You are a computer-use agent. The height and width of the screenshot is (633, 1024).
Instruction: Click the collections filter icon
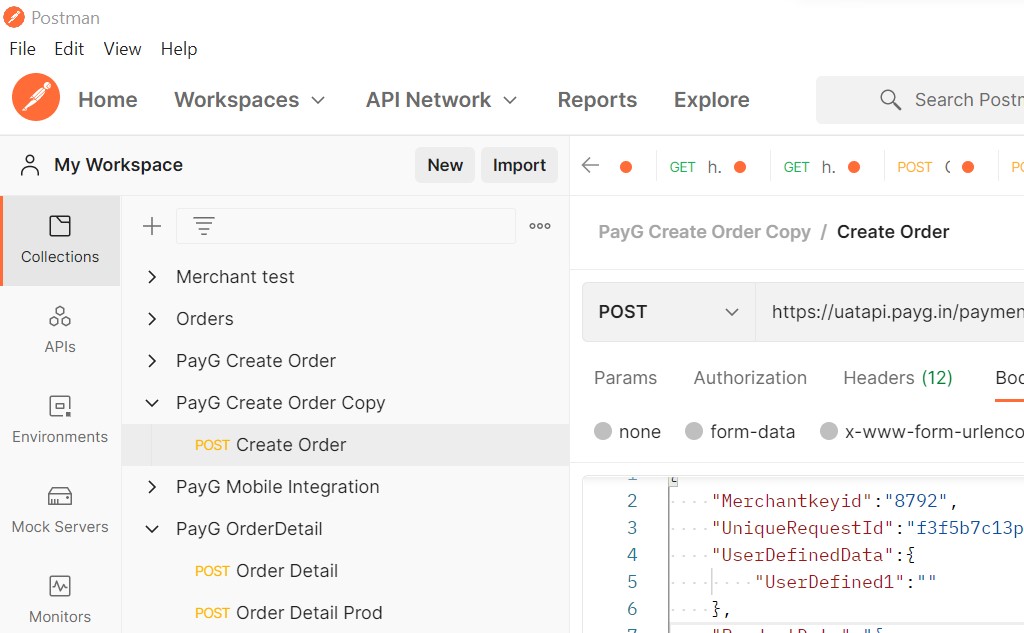click(x=204, y=226)
